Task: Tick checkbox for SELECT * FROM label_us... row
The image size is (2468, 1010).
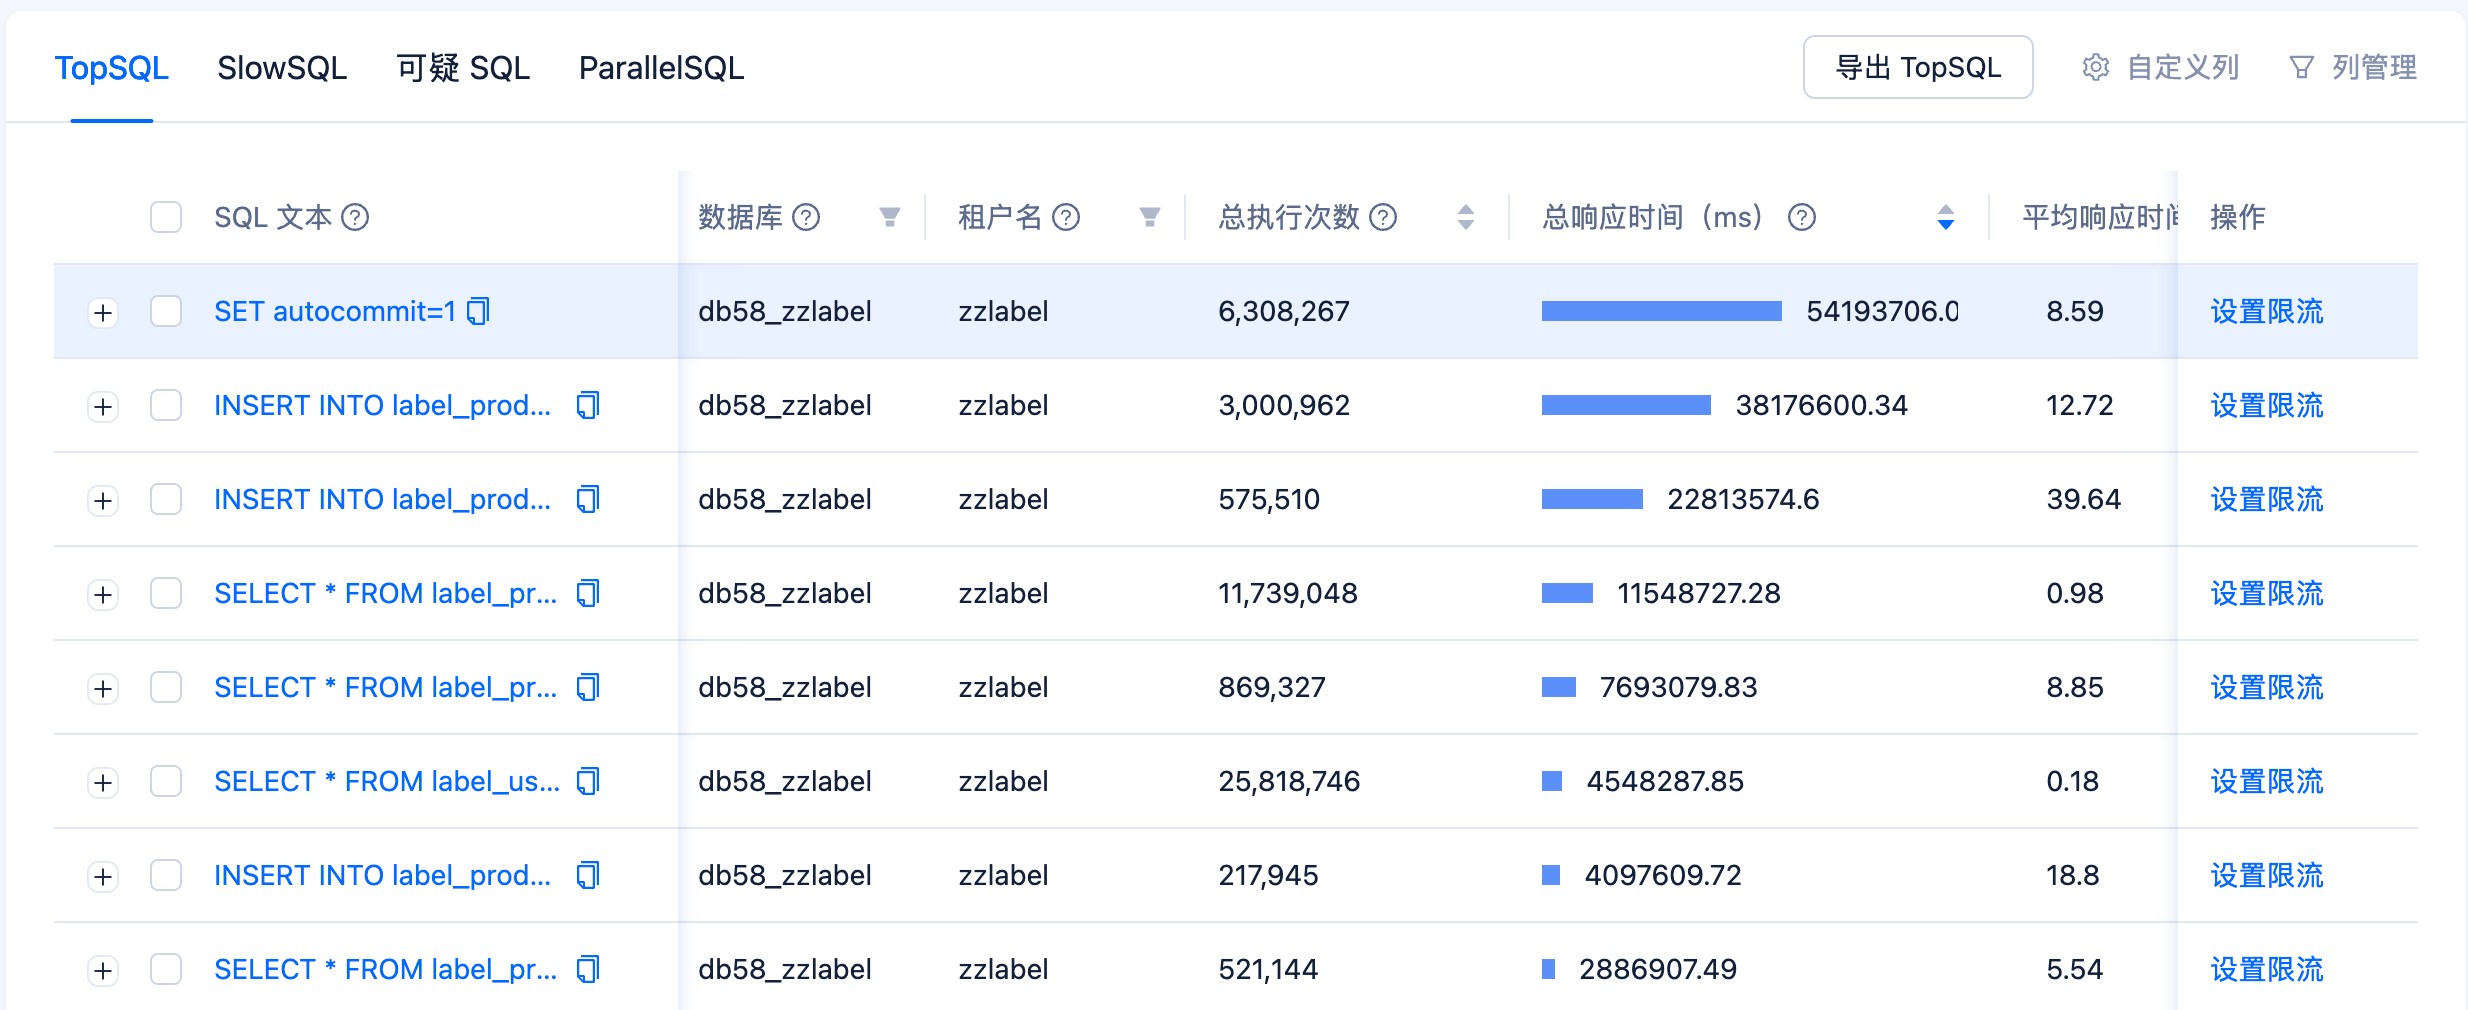Action: [166, 781]
